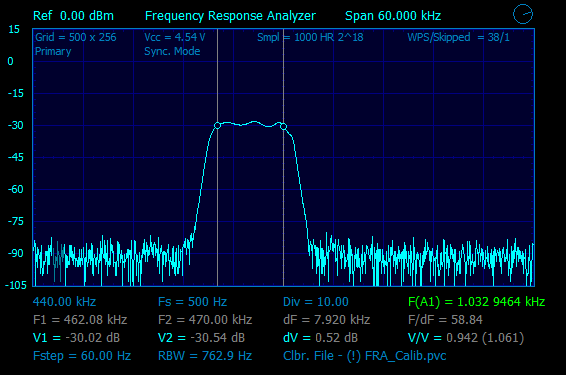Click the -90 axis label
The image size is (566, 375).
click(x=16, y=253)
